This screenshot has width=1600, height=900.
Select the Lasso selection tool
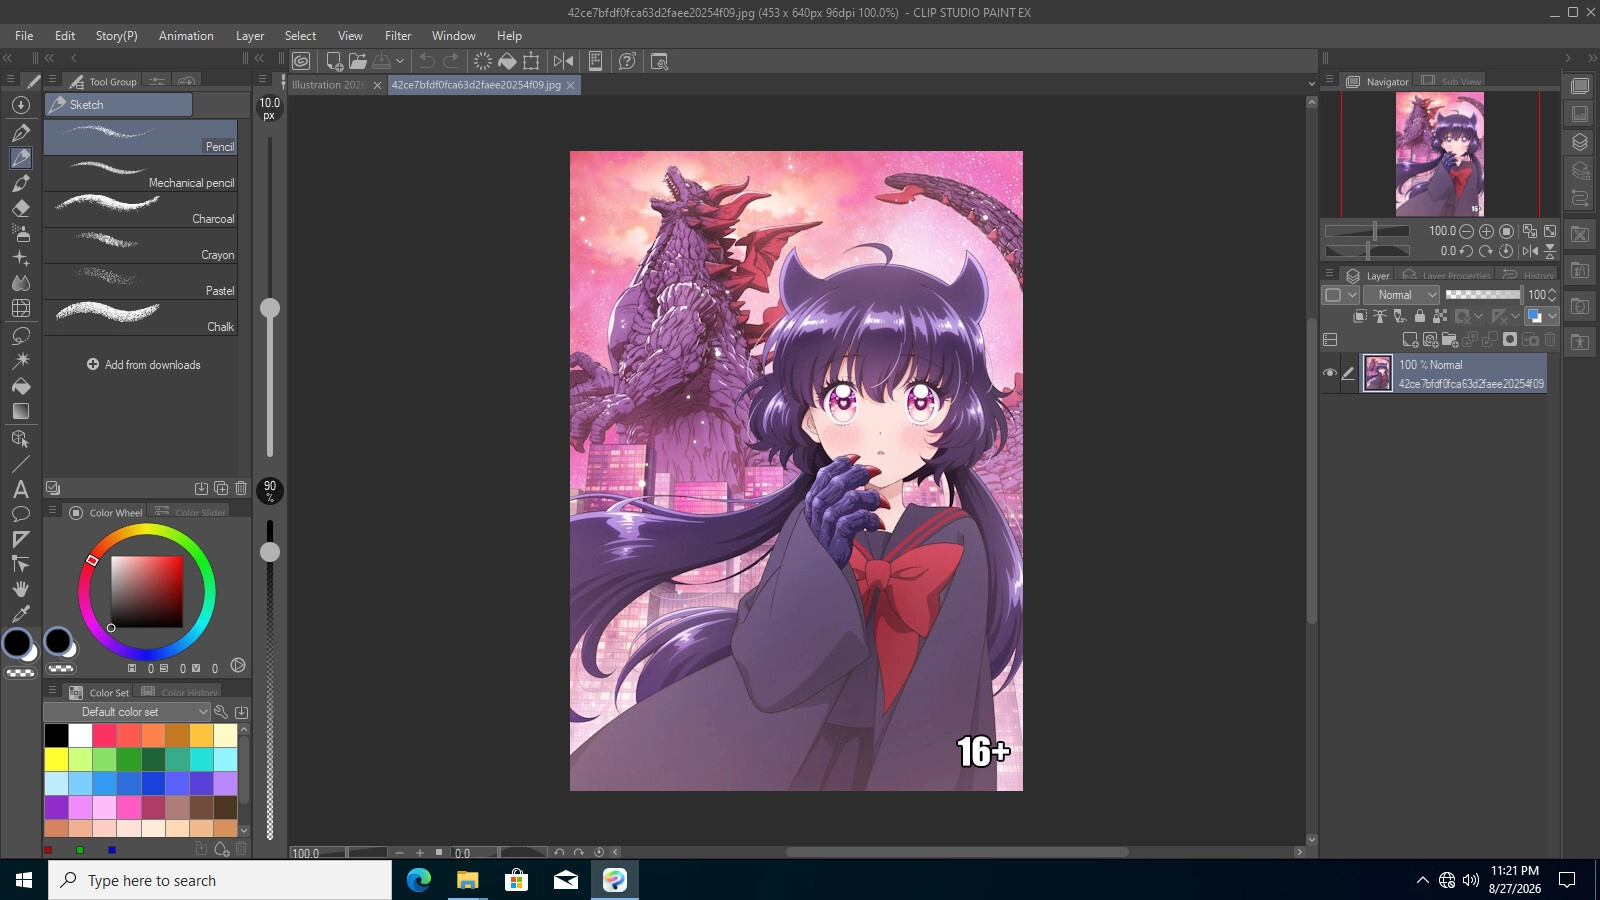coord(20,335)
